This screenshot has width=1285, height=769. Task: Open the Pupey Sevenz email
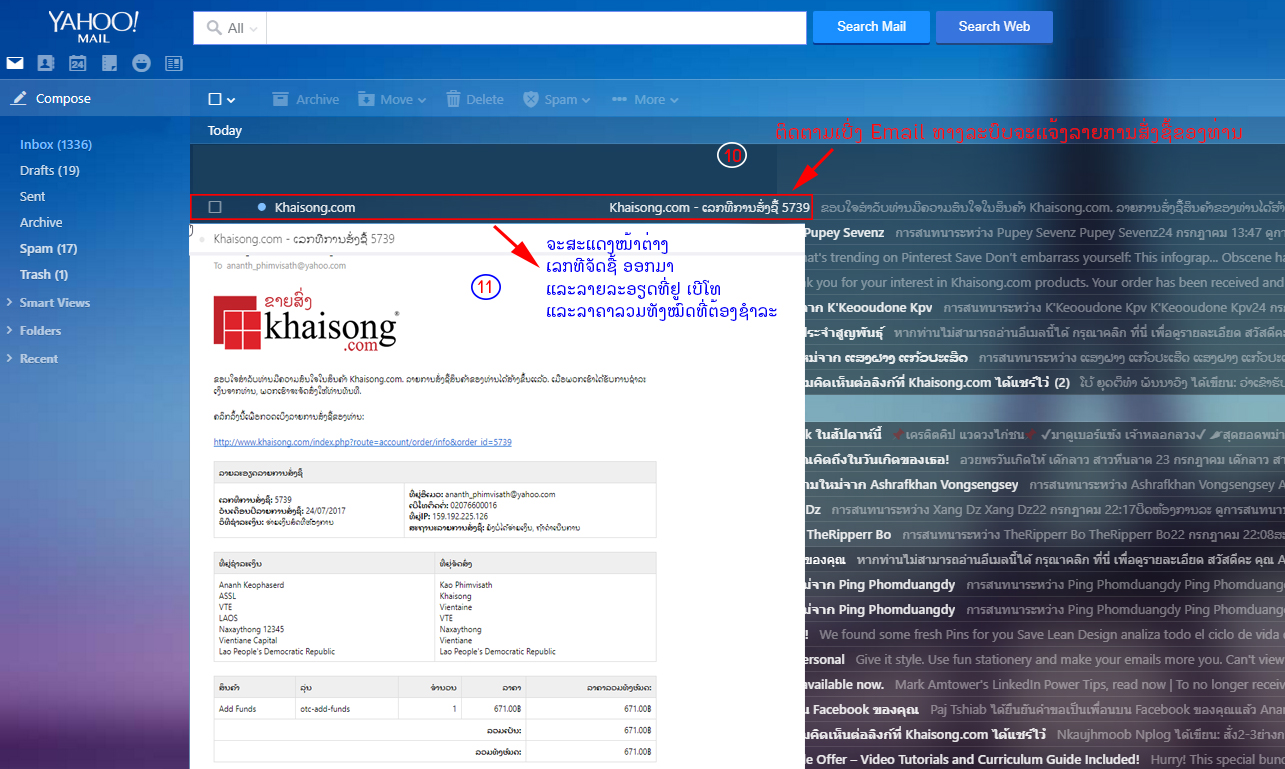(x=1045, y=232)
